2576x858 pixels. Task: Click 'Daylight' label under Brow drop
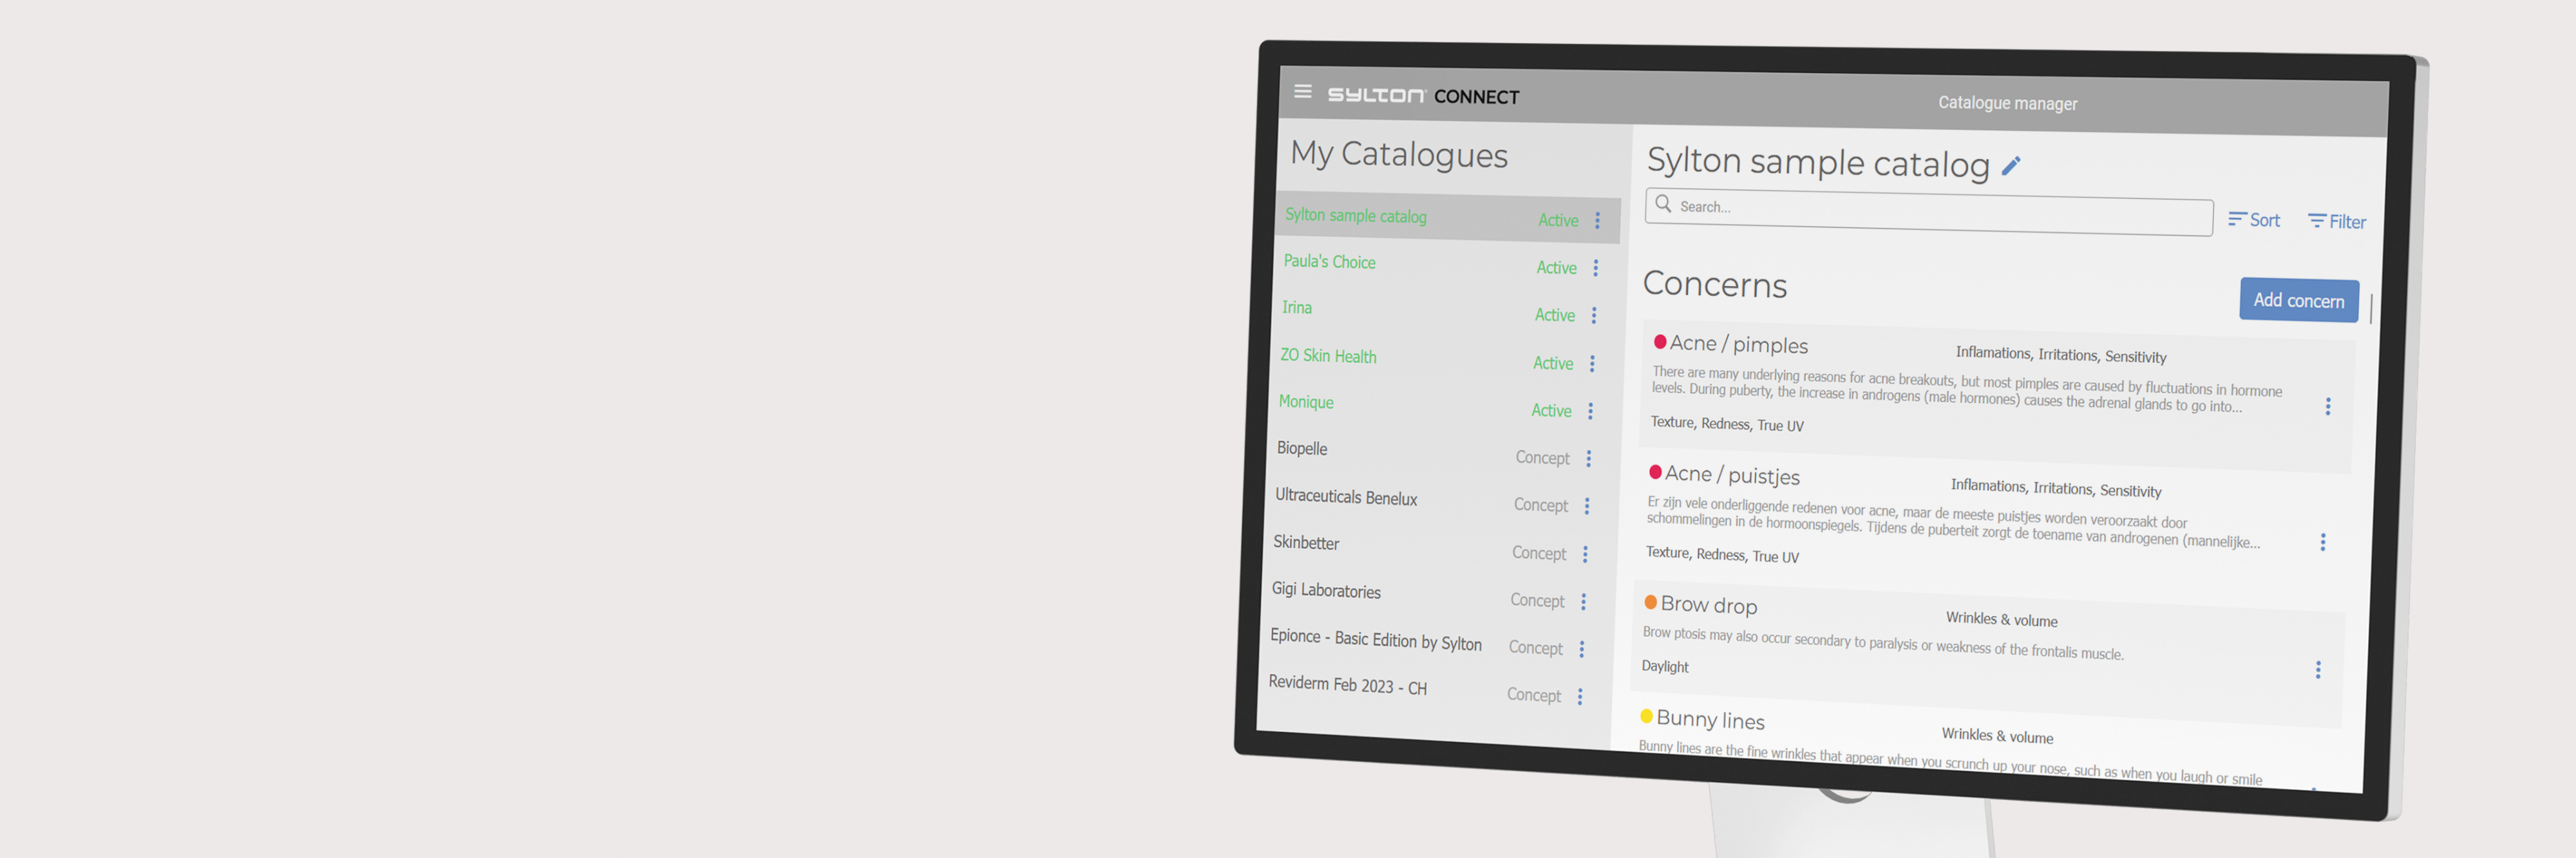[1664, 667]
